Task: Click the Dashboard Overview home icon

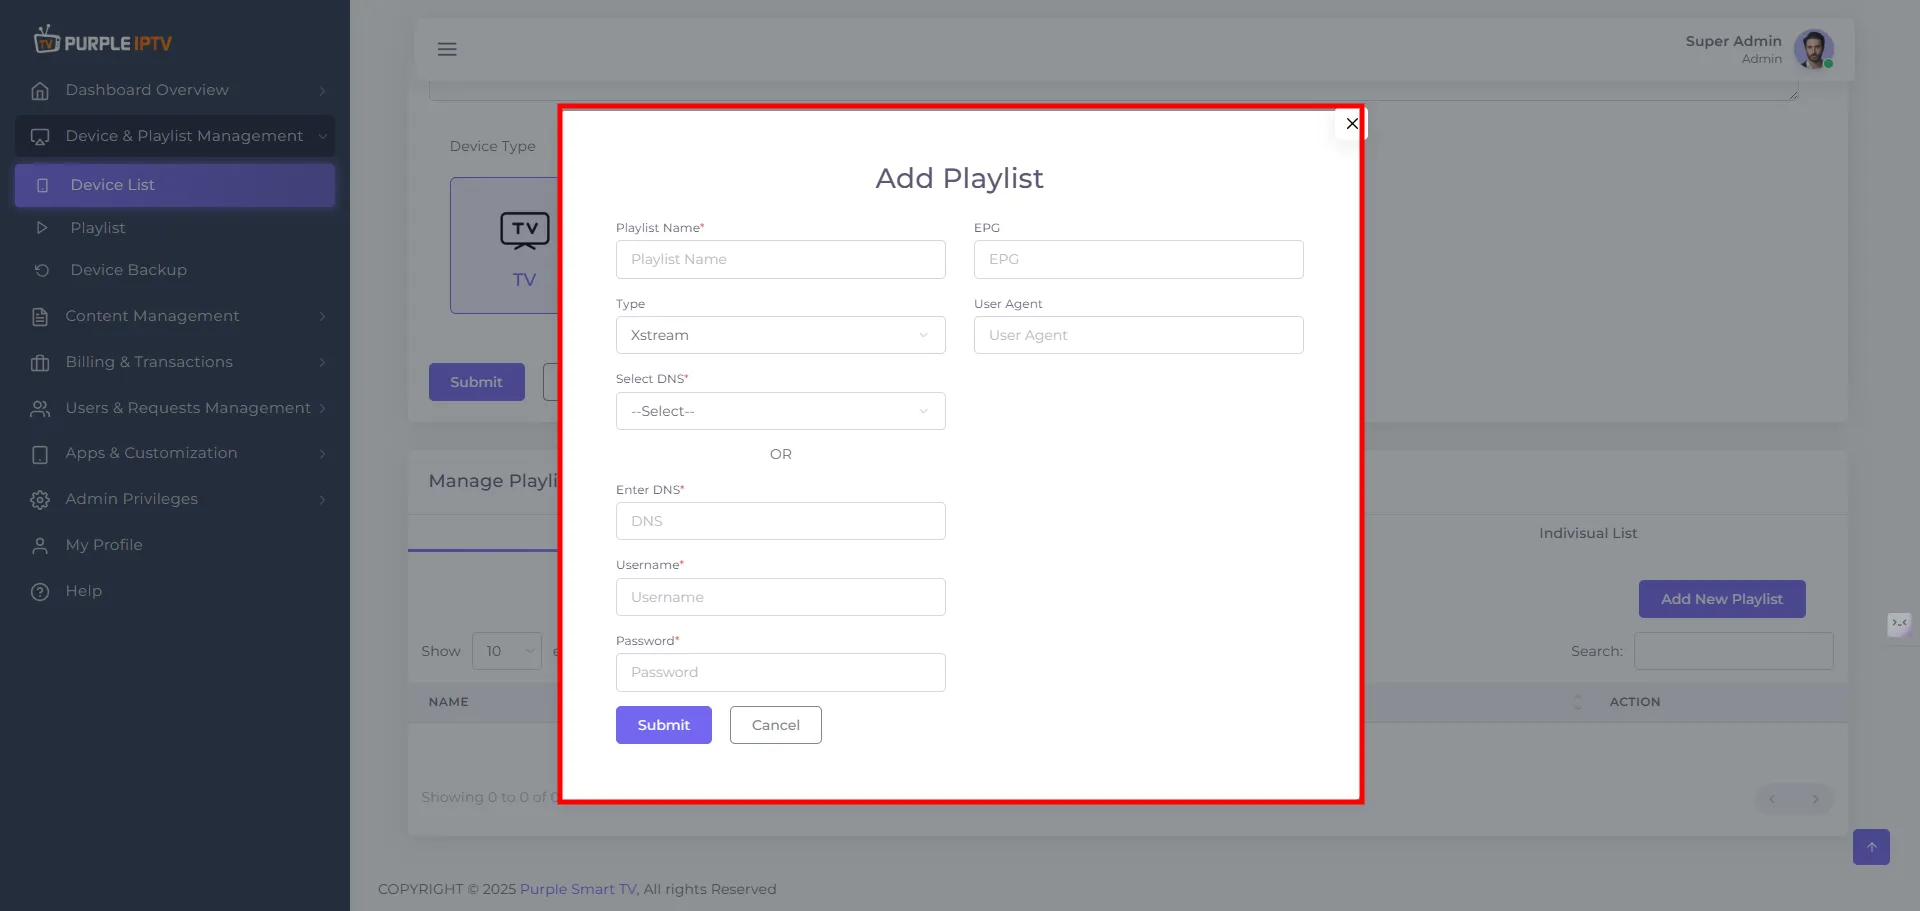Action: click(x=40, y=91)
